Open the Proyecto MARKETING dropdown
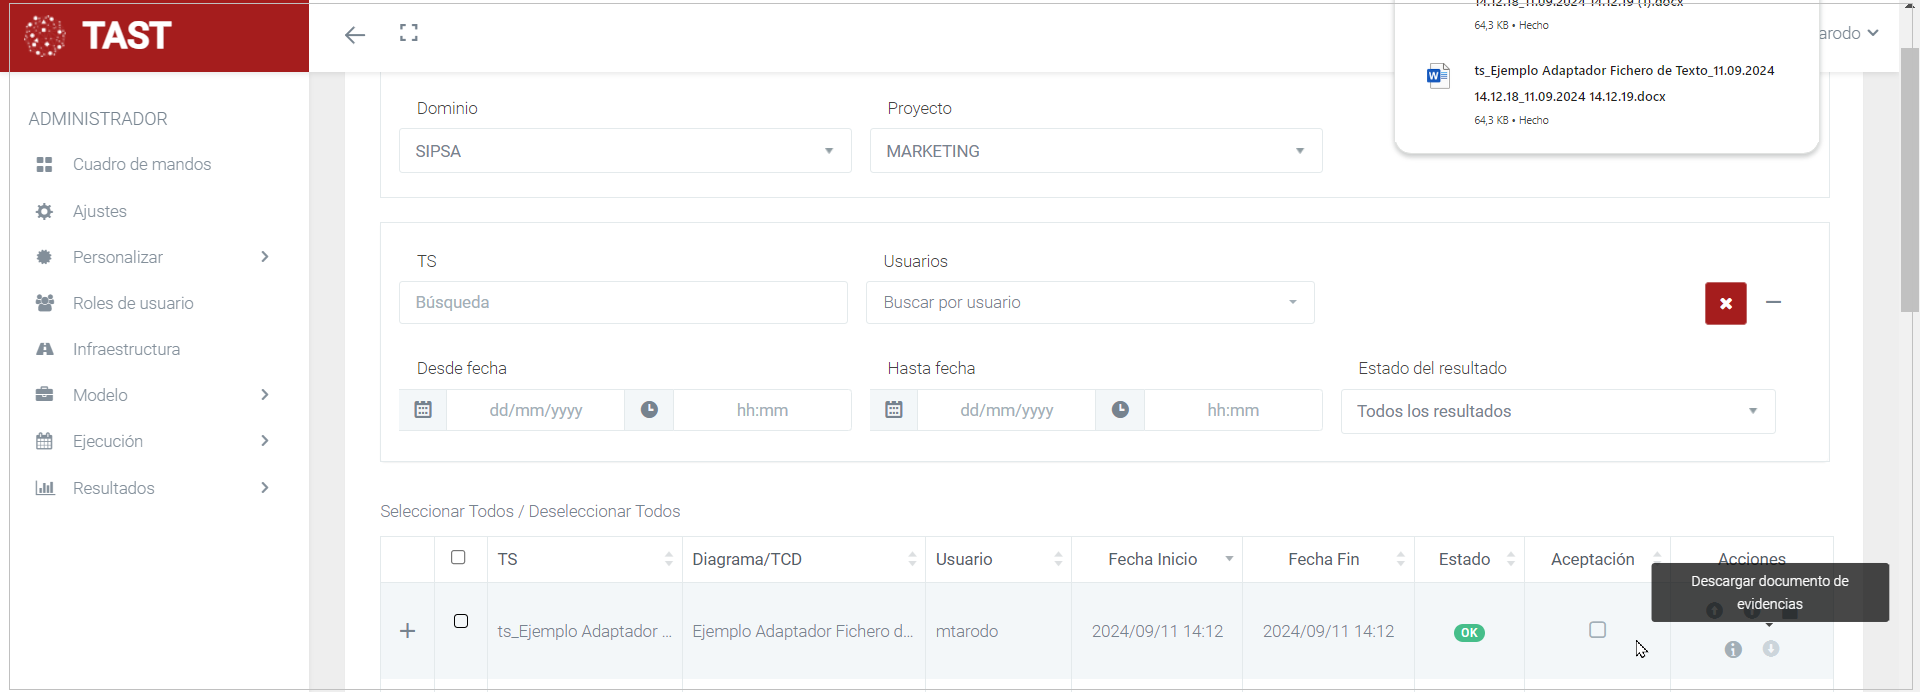Screen dimensions: 1920x692 tap(1095, 151)
